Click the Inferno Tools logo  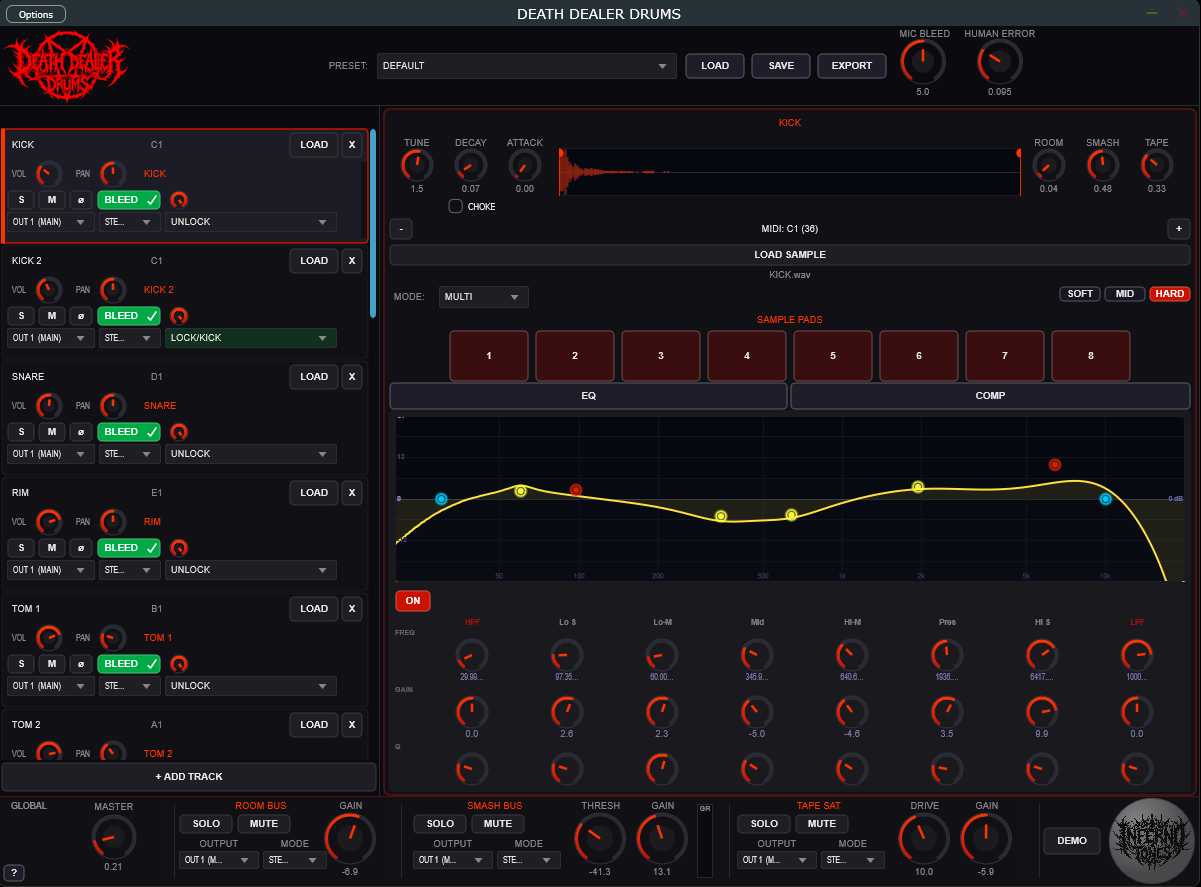[x=1153, y=840]
